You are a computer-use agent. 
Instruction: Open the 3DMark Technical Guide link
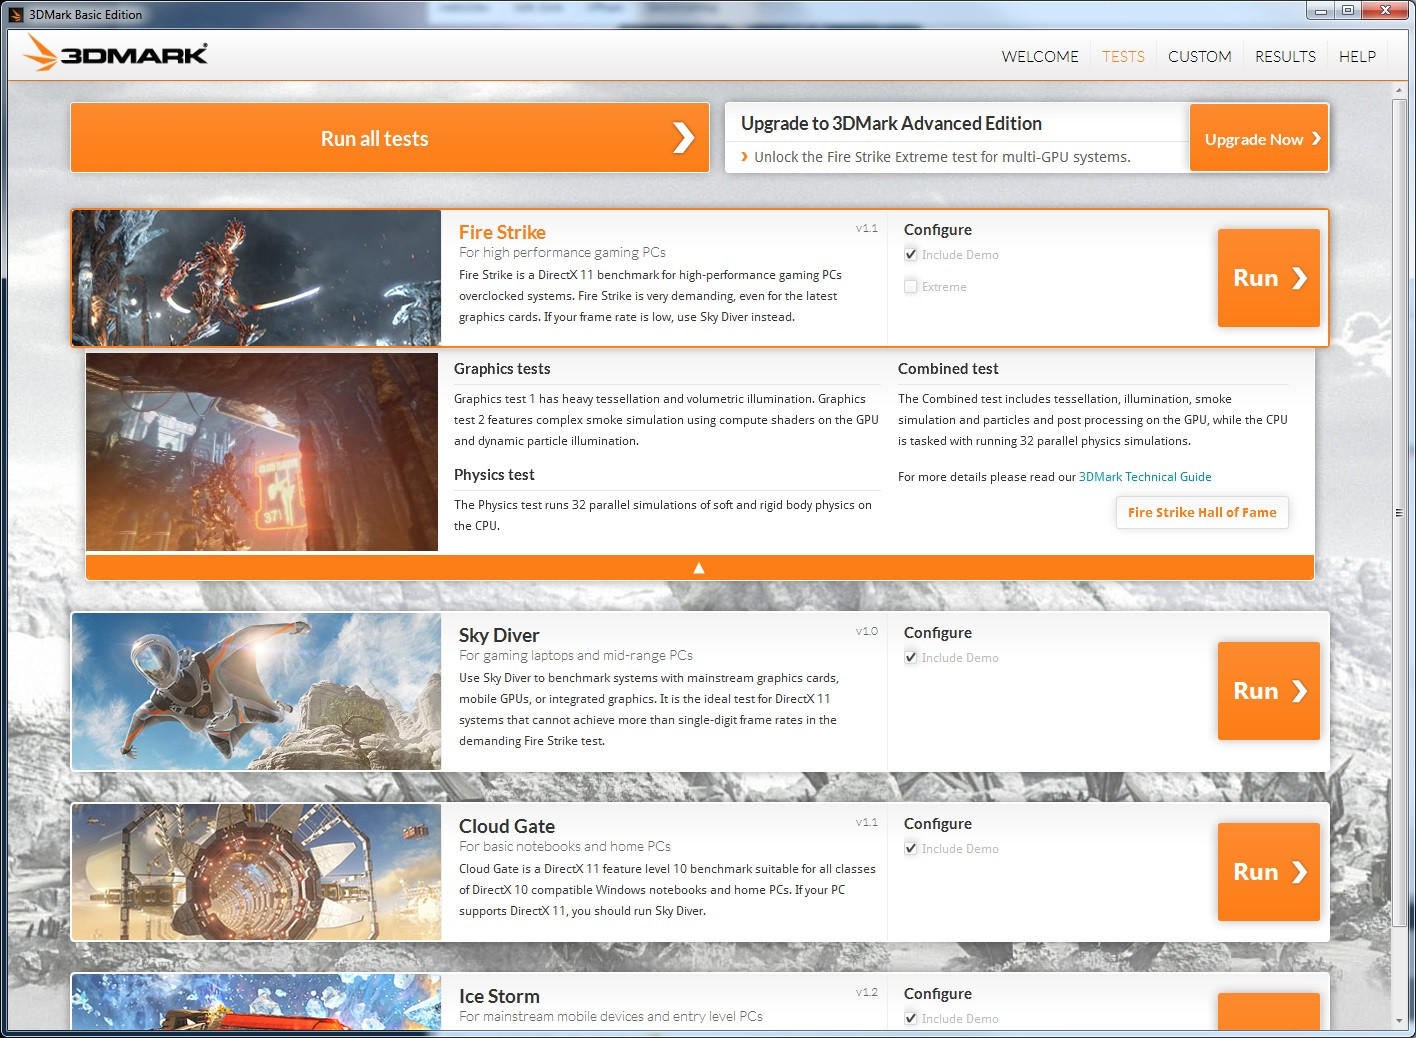1145,477
